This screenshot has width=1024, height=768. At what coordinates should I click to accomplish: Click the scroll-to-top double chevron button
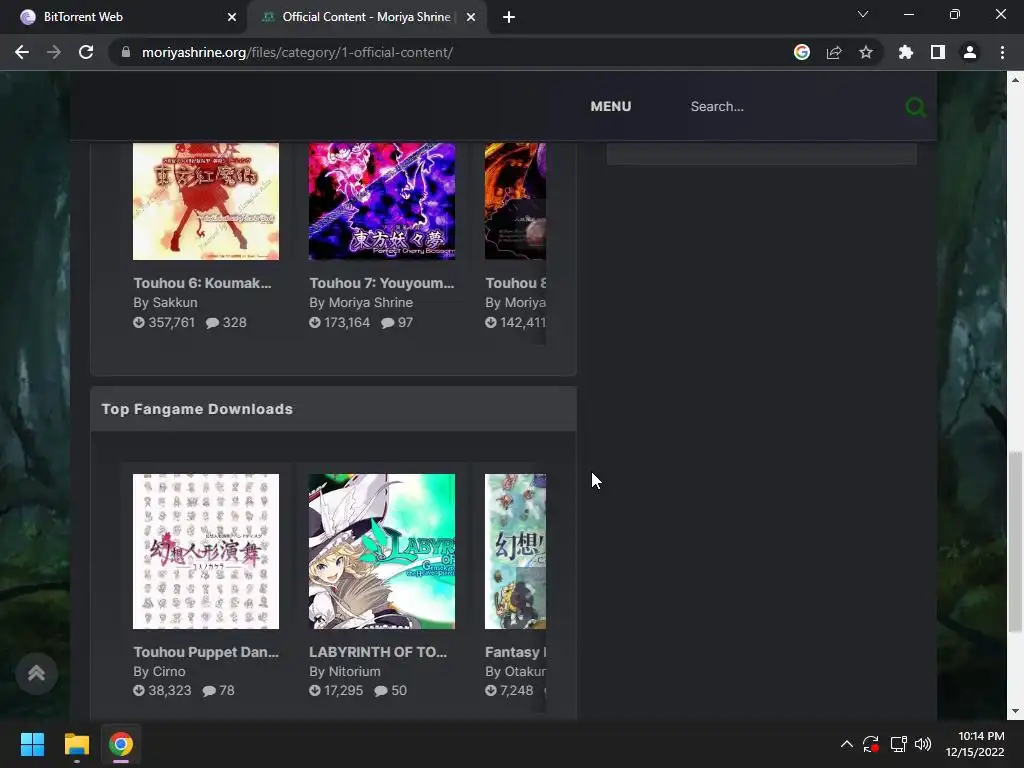37,673
